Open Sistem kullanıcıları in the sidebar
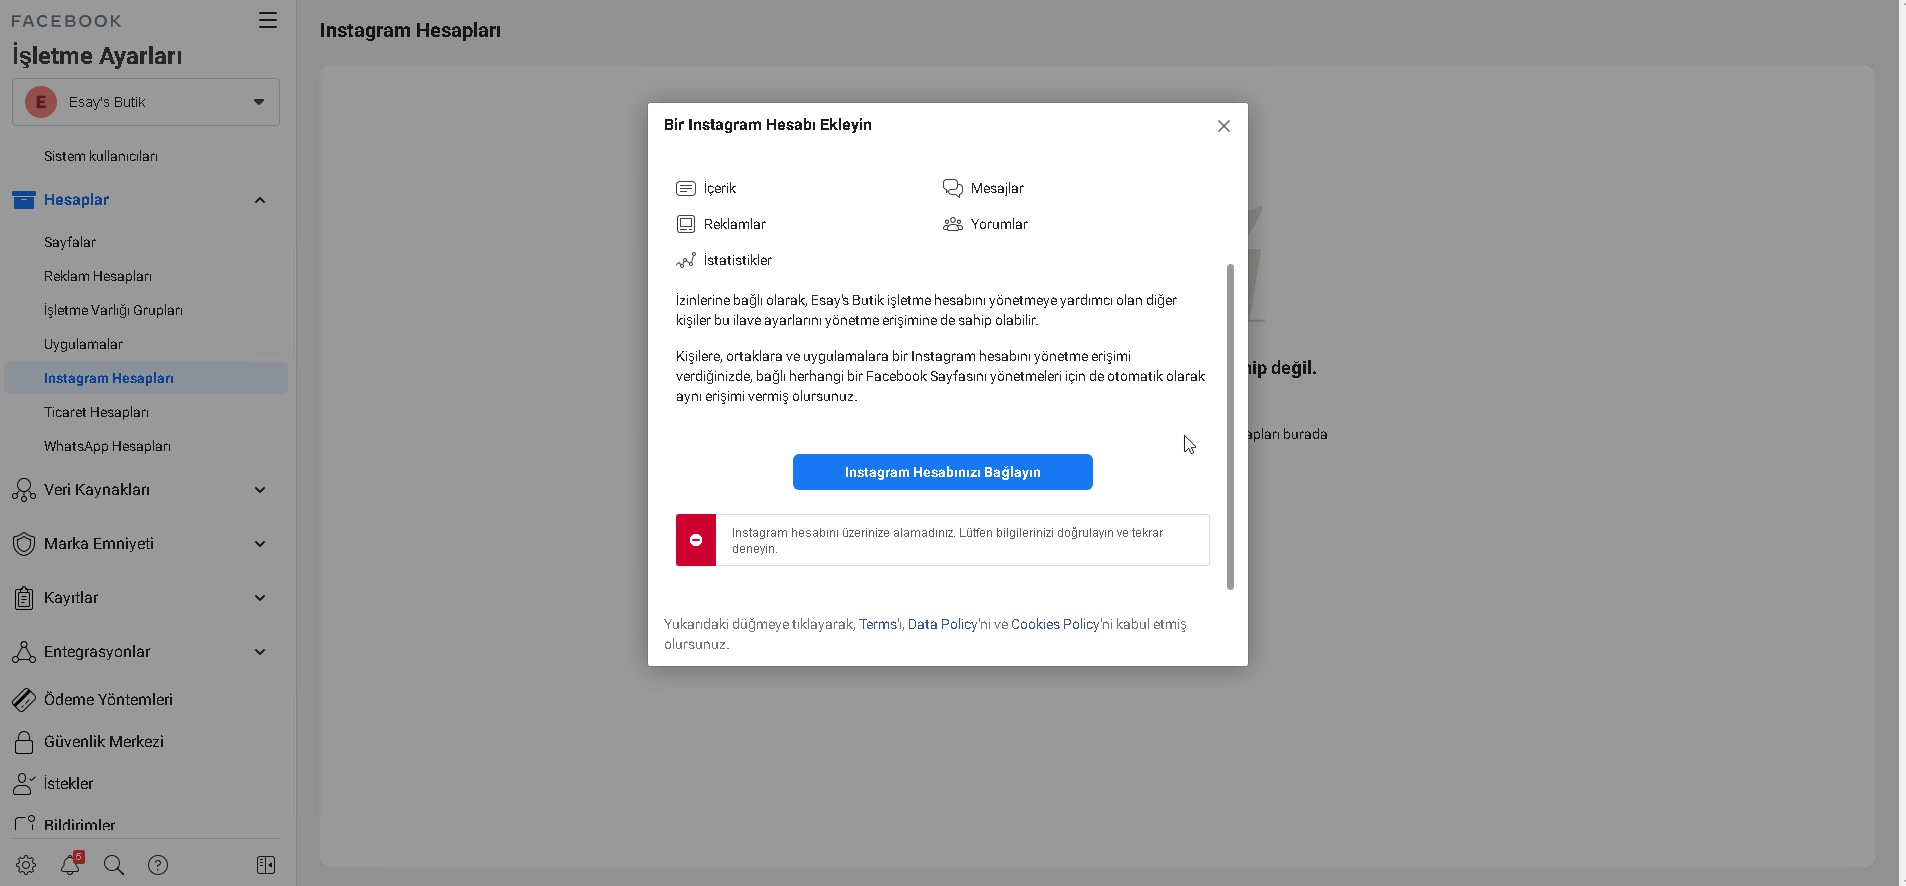The width and height of the screenshot is (1906, 886). tap(101, 156)
